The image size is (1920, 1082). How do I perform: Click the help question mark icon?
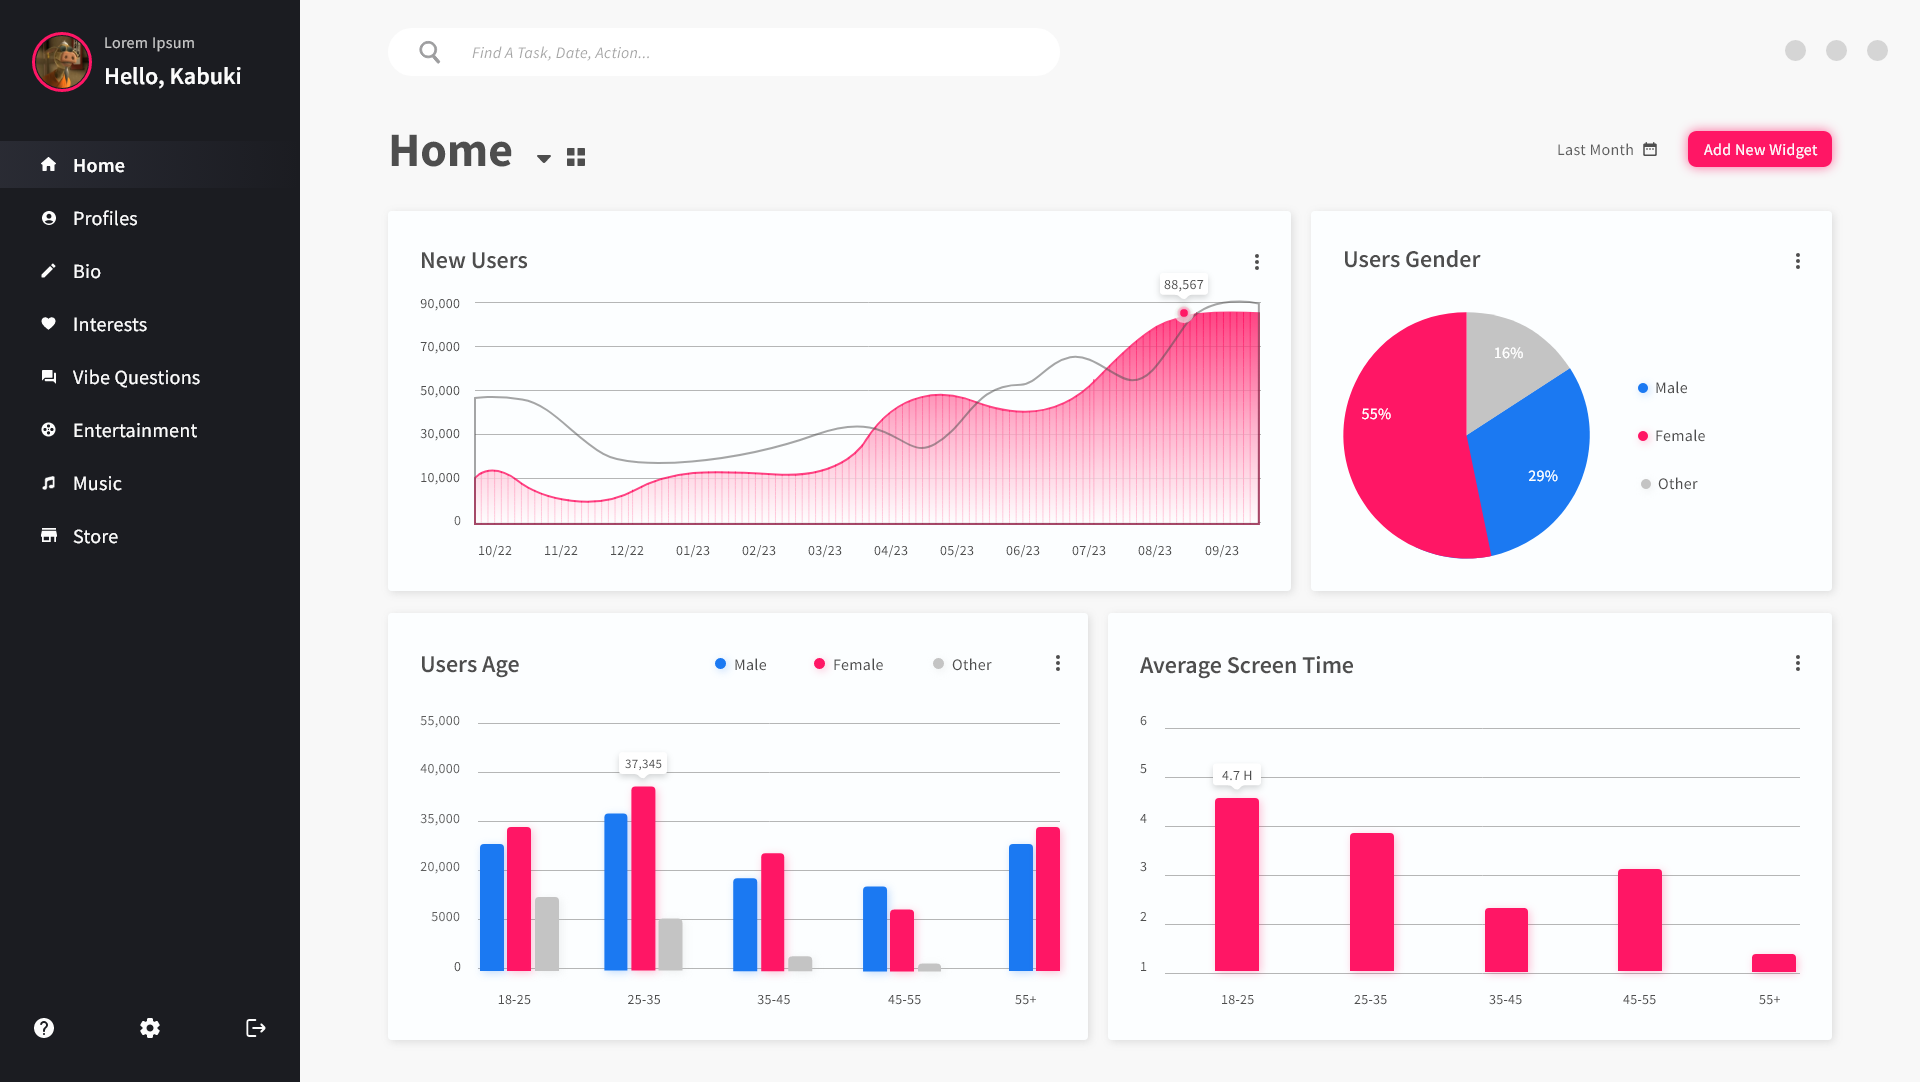44,1028
